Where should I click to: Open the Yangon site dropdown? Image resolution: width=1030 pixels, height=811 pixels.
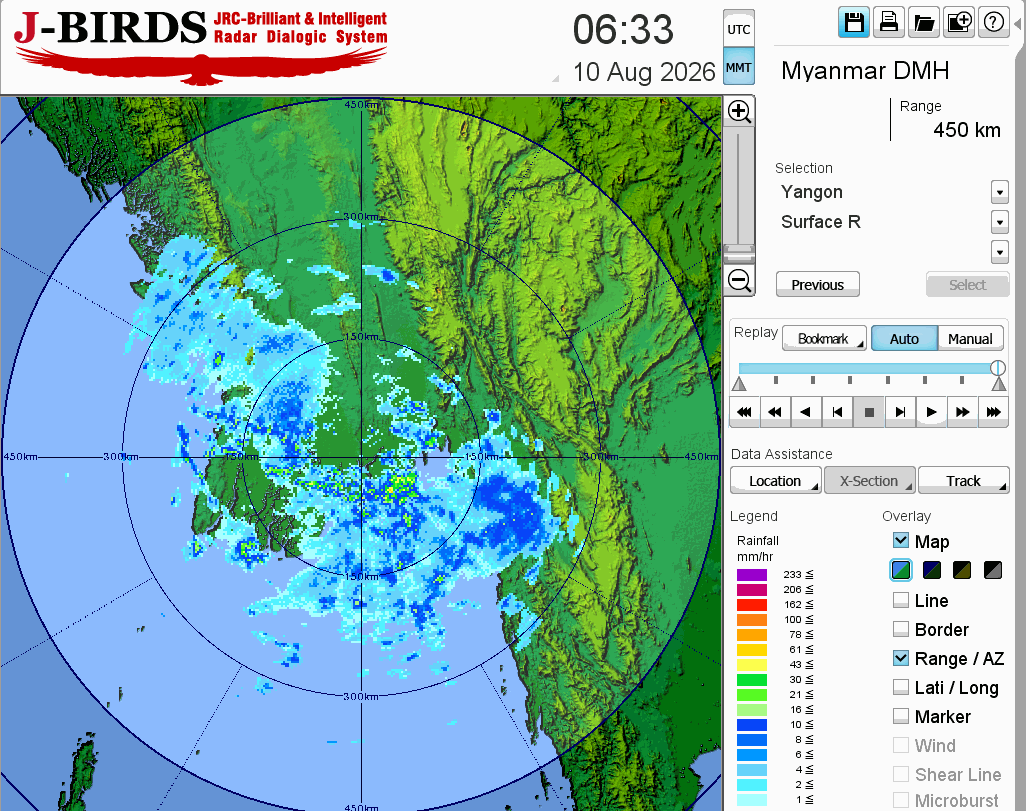click(999, 192)
